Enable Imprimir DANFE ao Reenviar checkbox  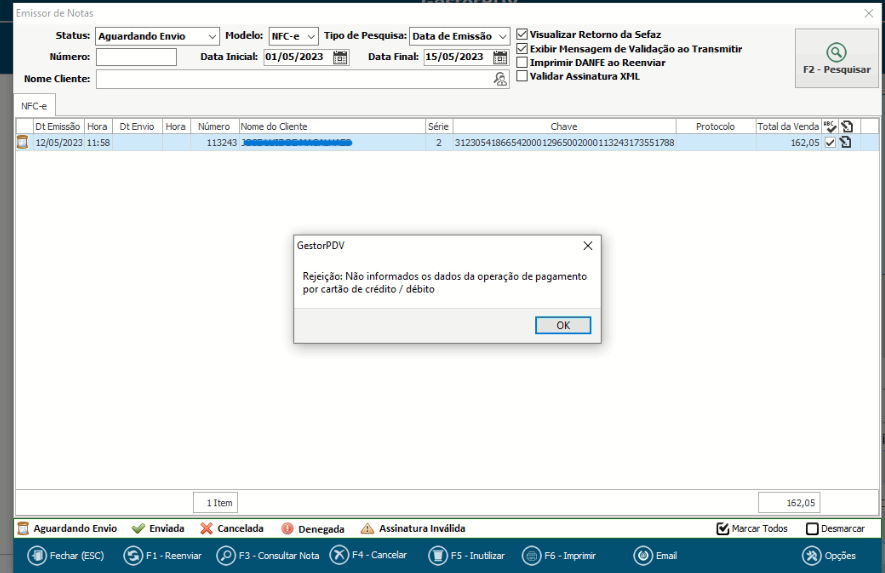click(522, 62)
